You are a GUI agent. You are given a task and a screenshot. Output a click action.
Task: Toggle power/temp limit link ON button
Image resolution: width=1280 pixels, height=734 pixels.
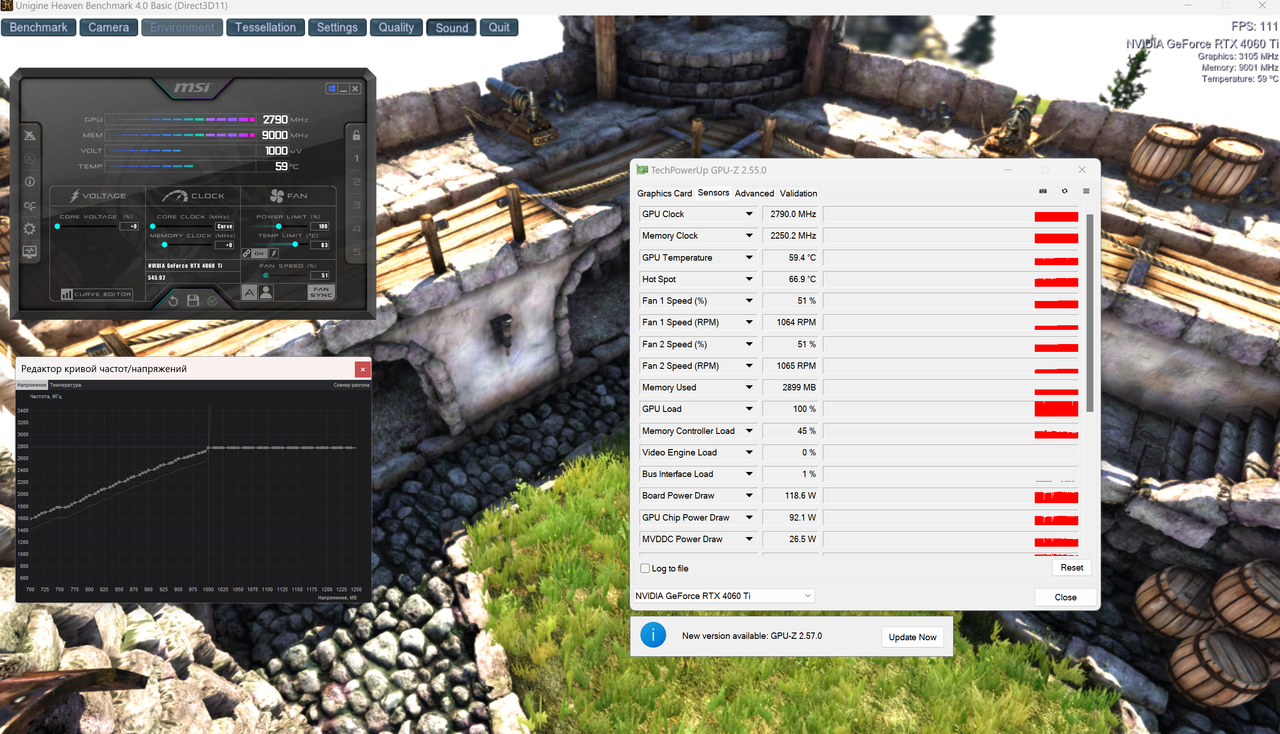click(x=259, y=253)
